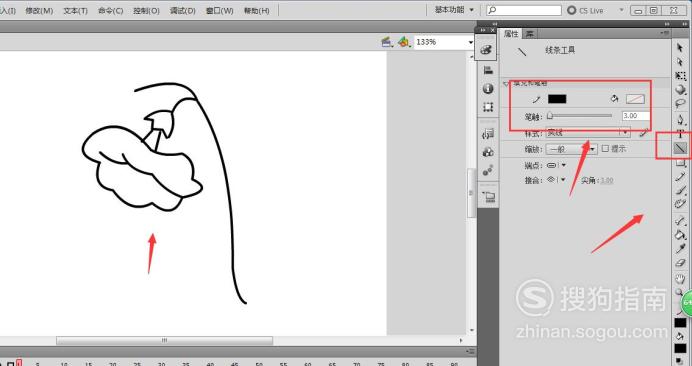The height and width of the screenshot is (366, 692).
Task: Open the Components panel icon
Action: pyautogui.click(x=488, y=152)
